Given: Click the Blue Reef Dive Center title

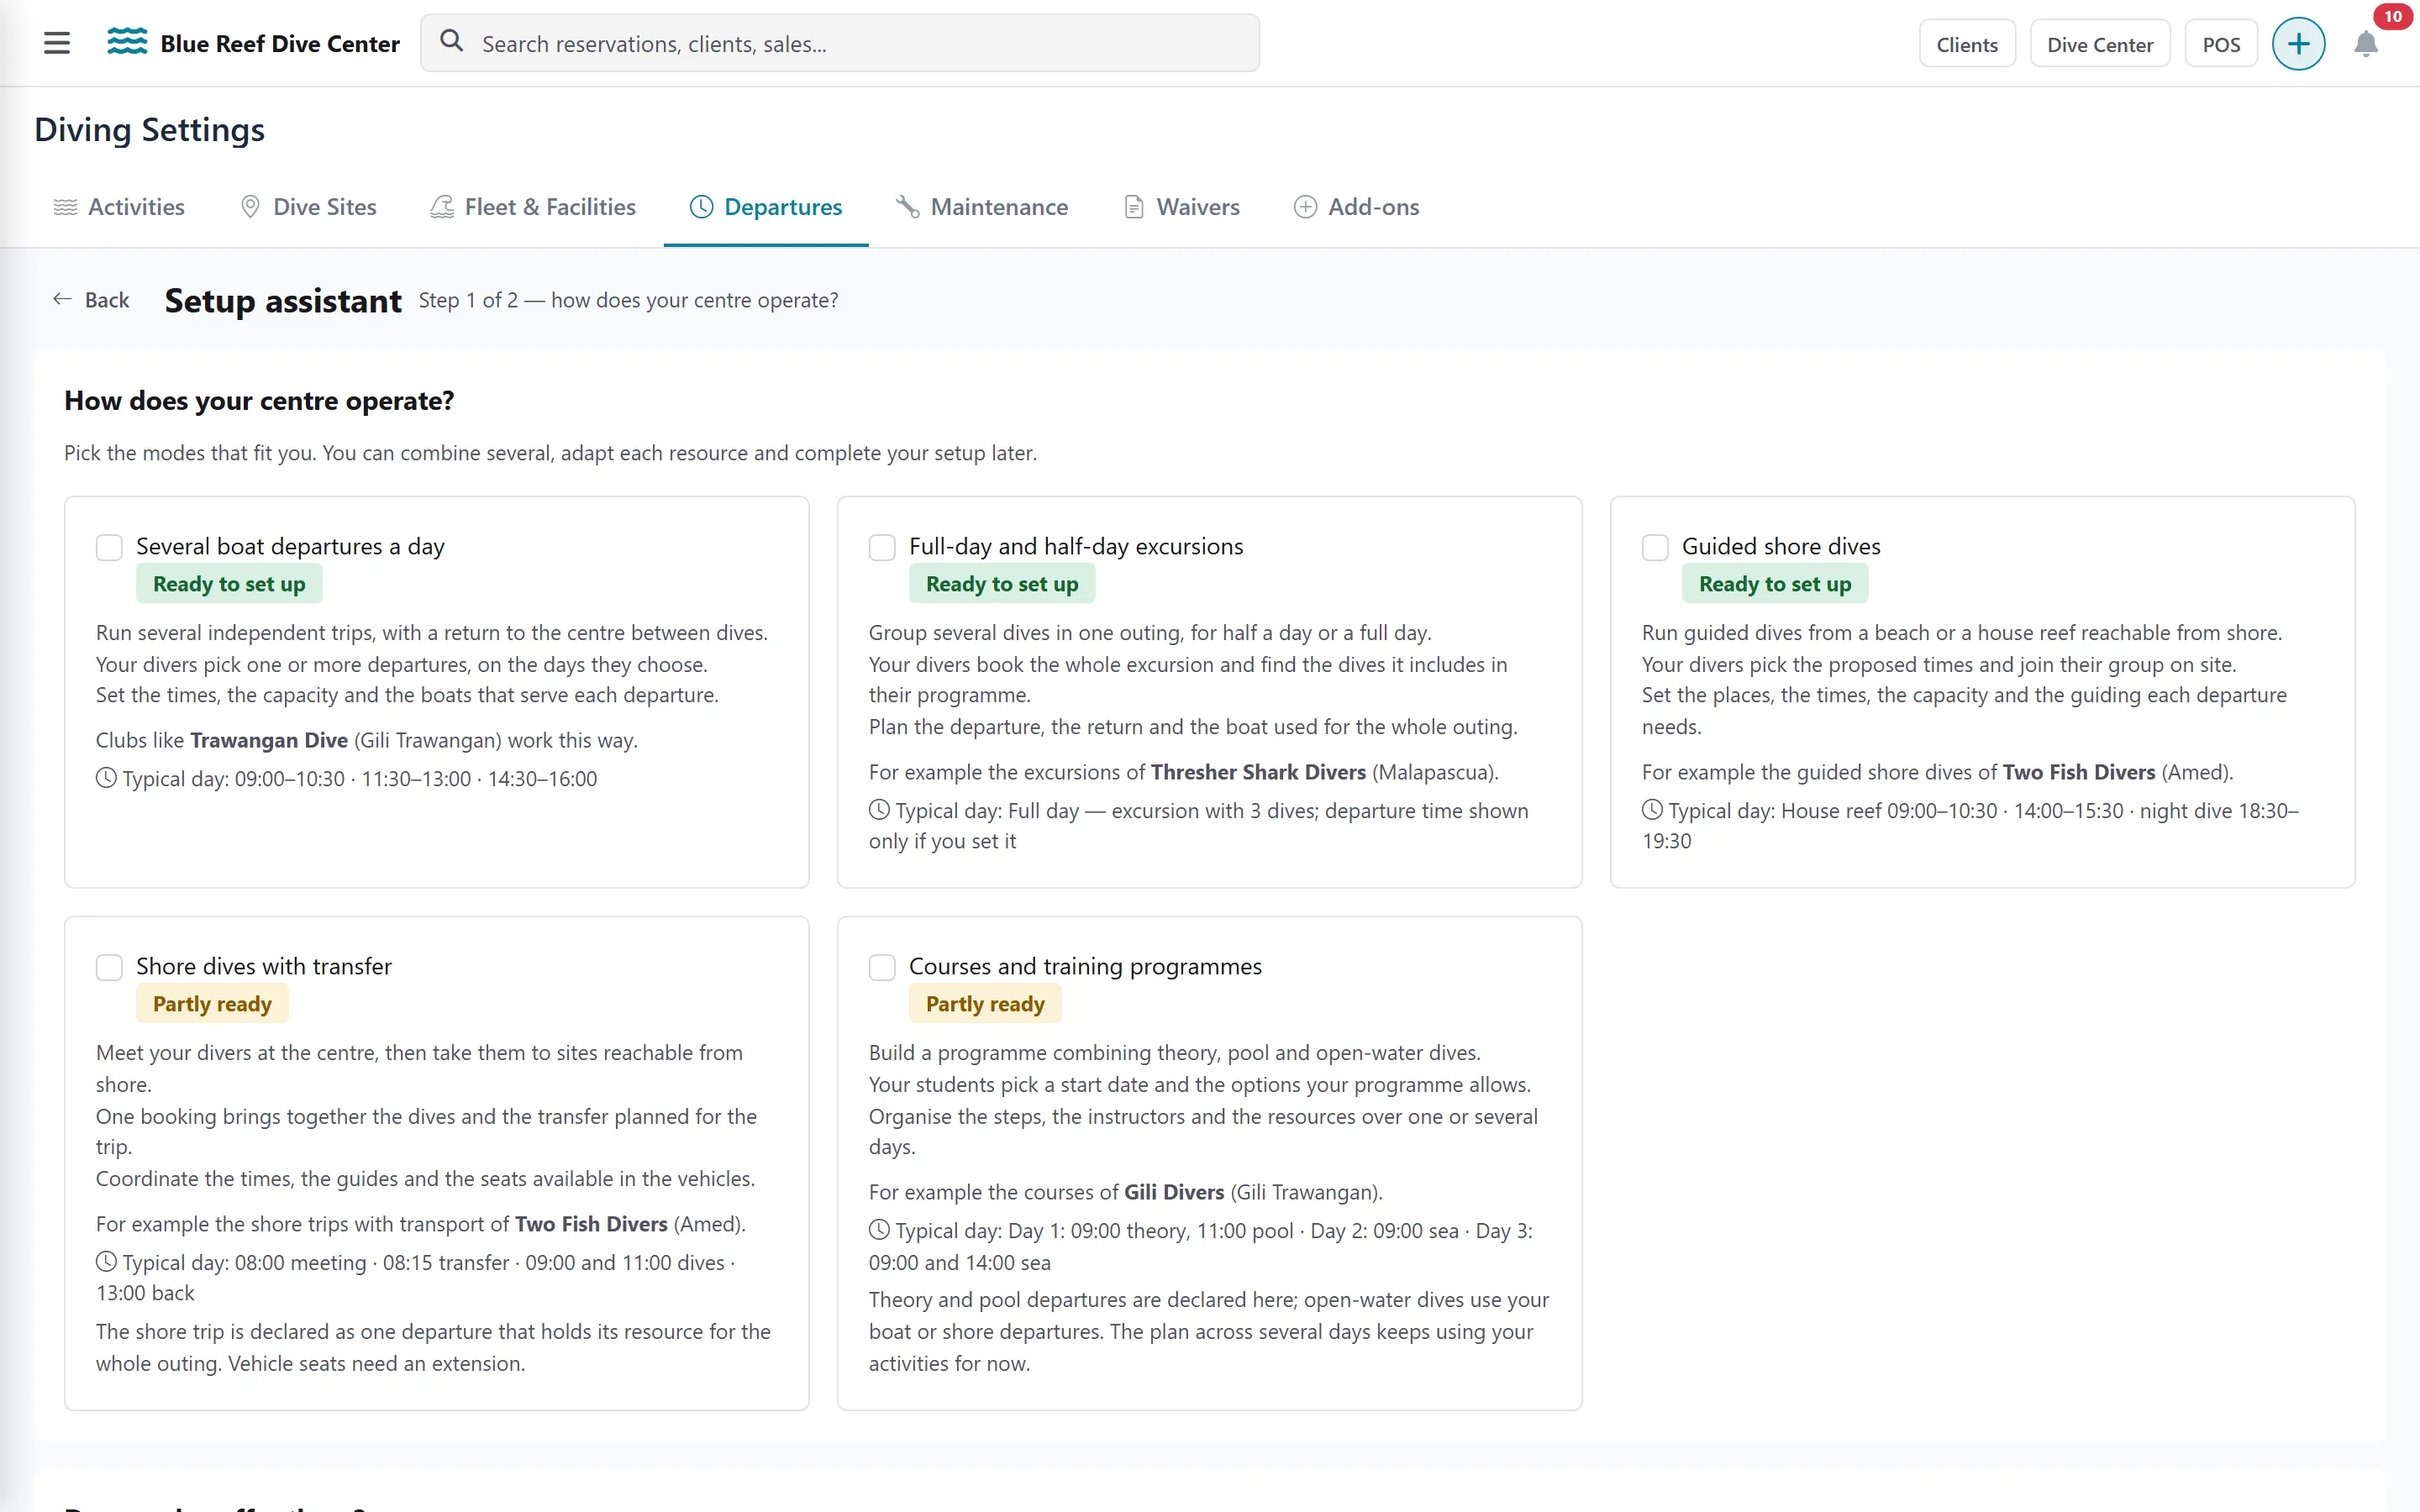Looking at the screenshot, I should pos(280,44).
